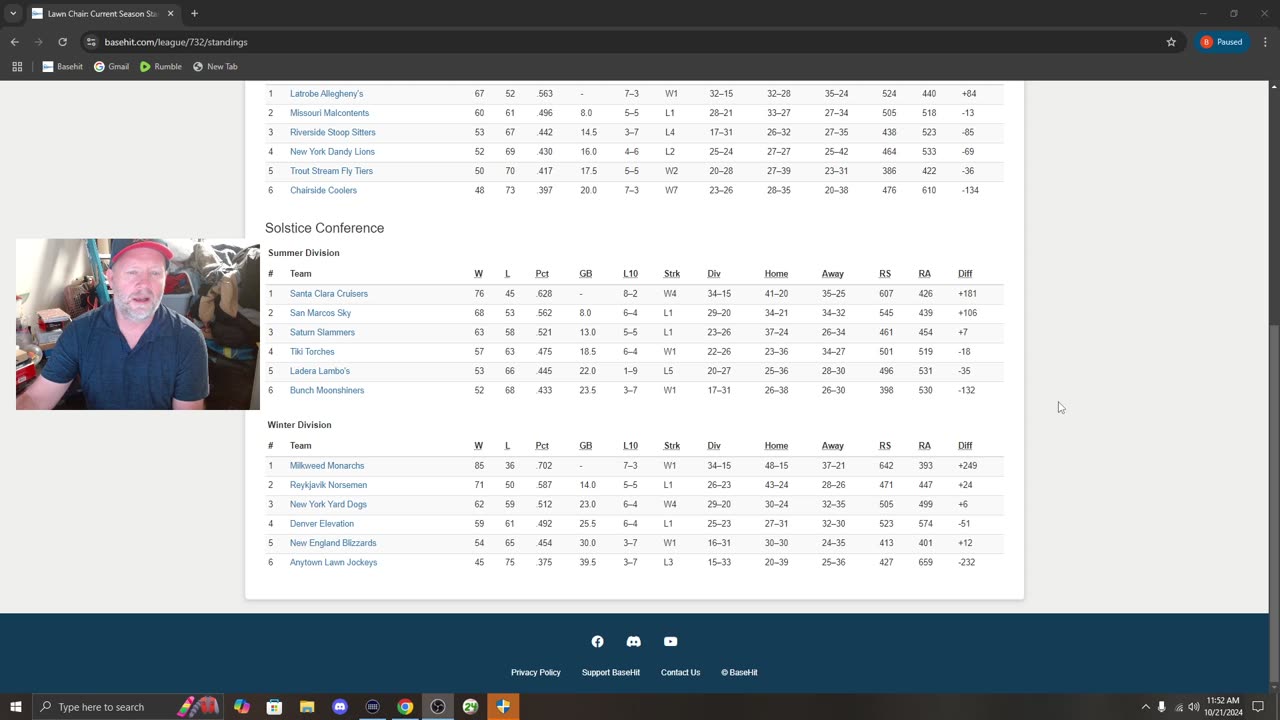Open Google Chrome from the taskbar
The width and height of the screenshot is (1280, 720).
coord(405,707)
